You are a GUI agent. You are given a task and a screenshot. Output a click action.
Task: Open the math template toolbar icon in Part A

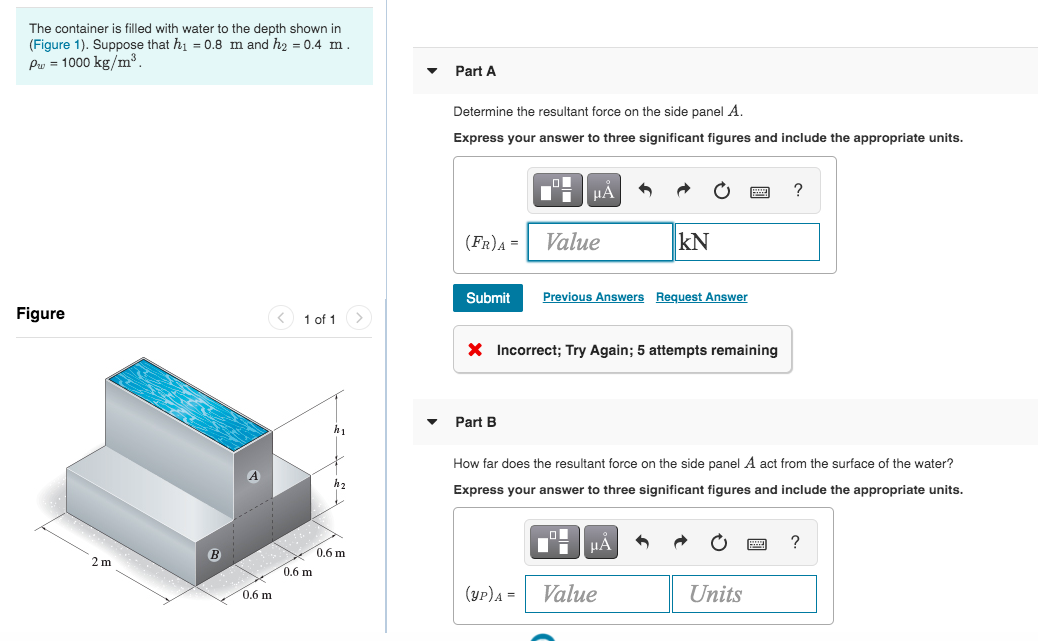[557, 190]
